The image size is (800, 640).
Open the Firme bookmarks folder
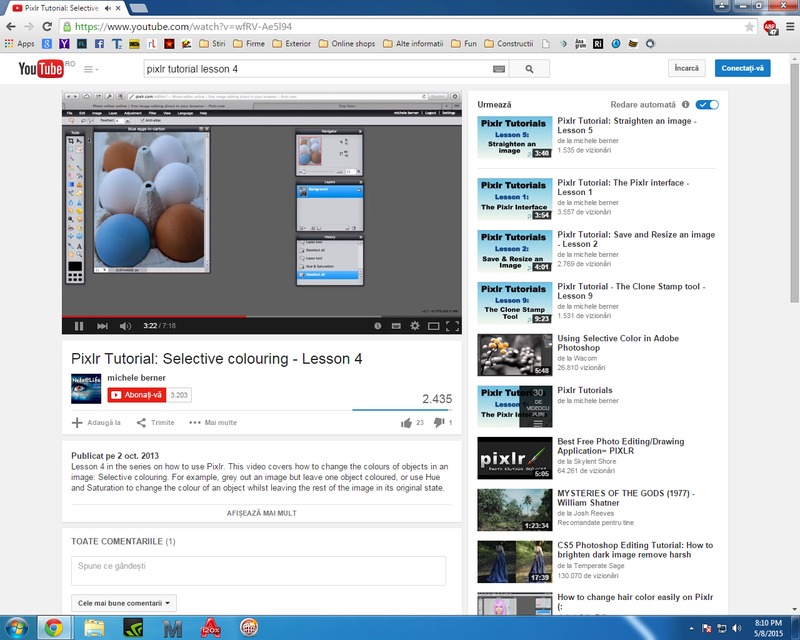click(x=249, y=44)
